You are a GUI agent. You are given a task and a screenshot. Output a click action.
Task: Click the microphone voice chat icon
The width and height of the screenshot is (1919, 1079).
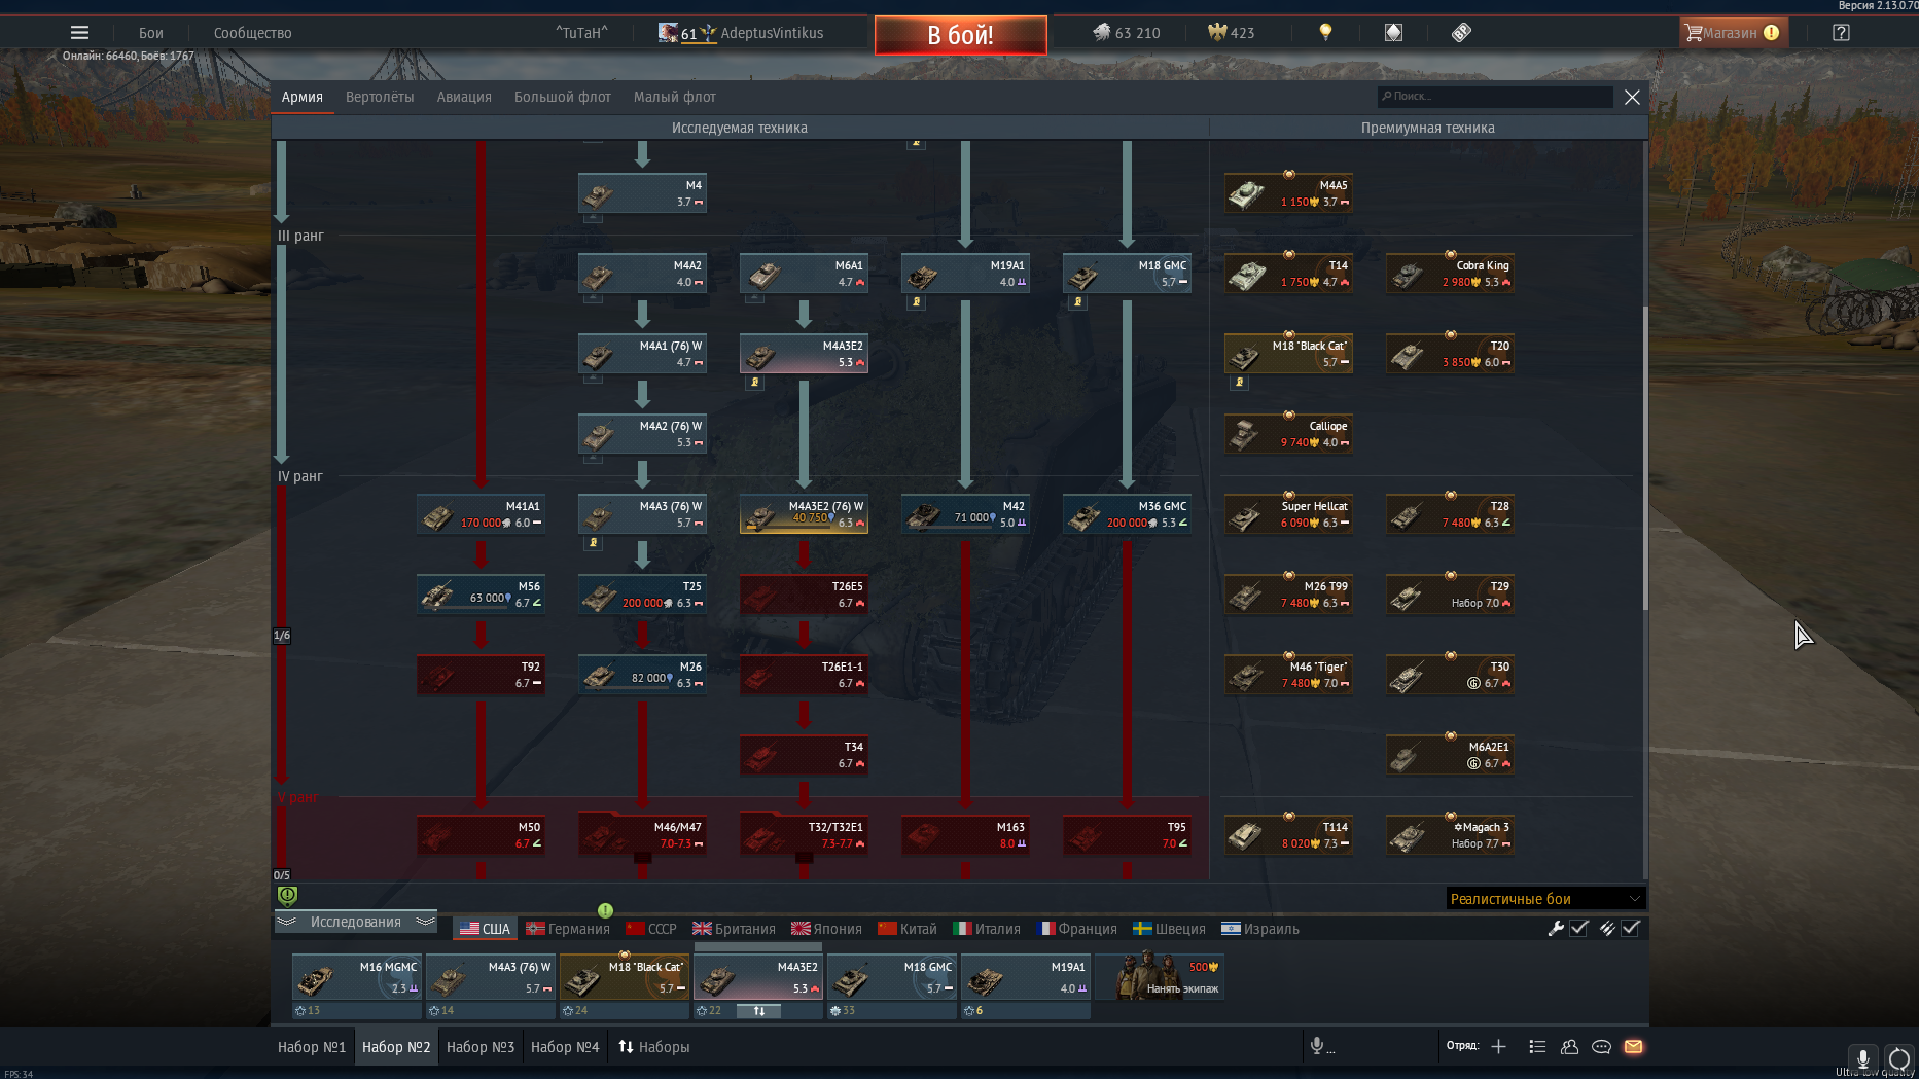coord(1317,1046)
